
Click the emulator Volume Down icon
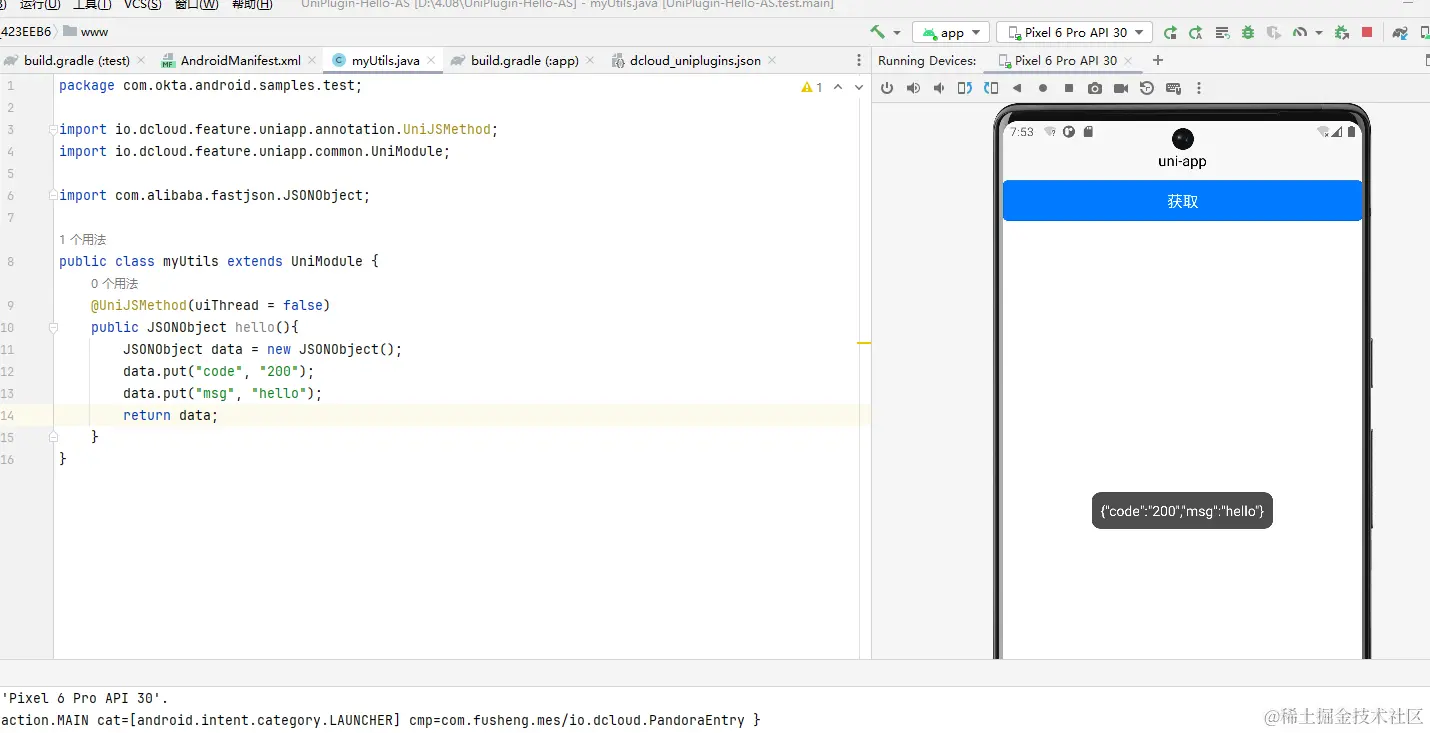tap(939, 88)
